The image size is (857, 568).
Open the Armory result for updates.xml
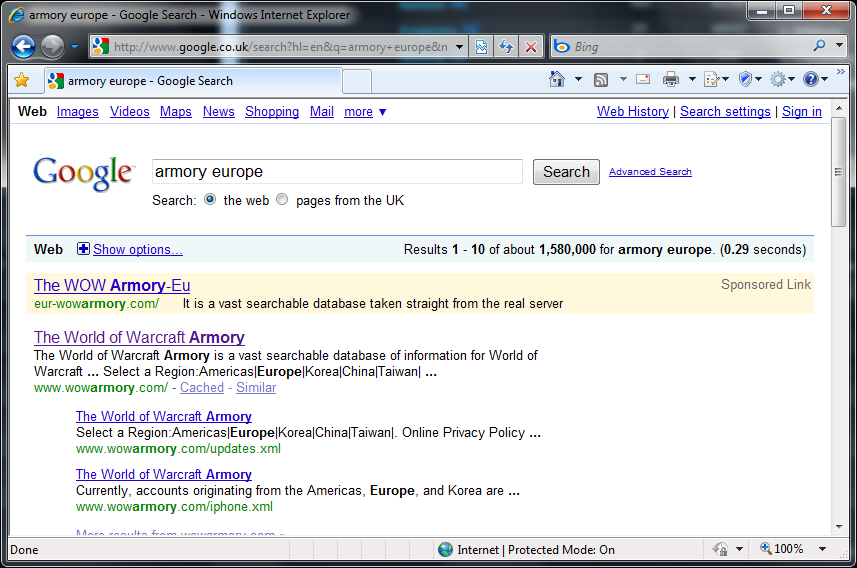(164, 417)
